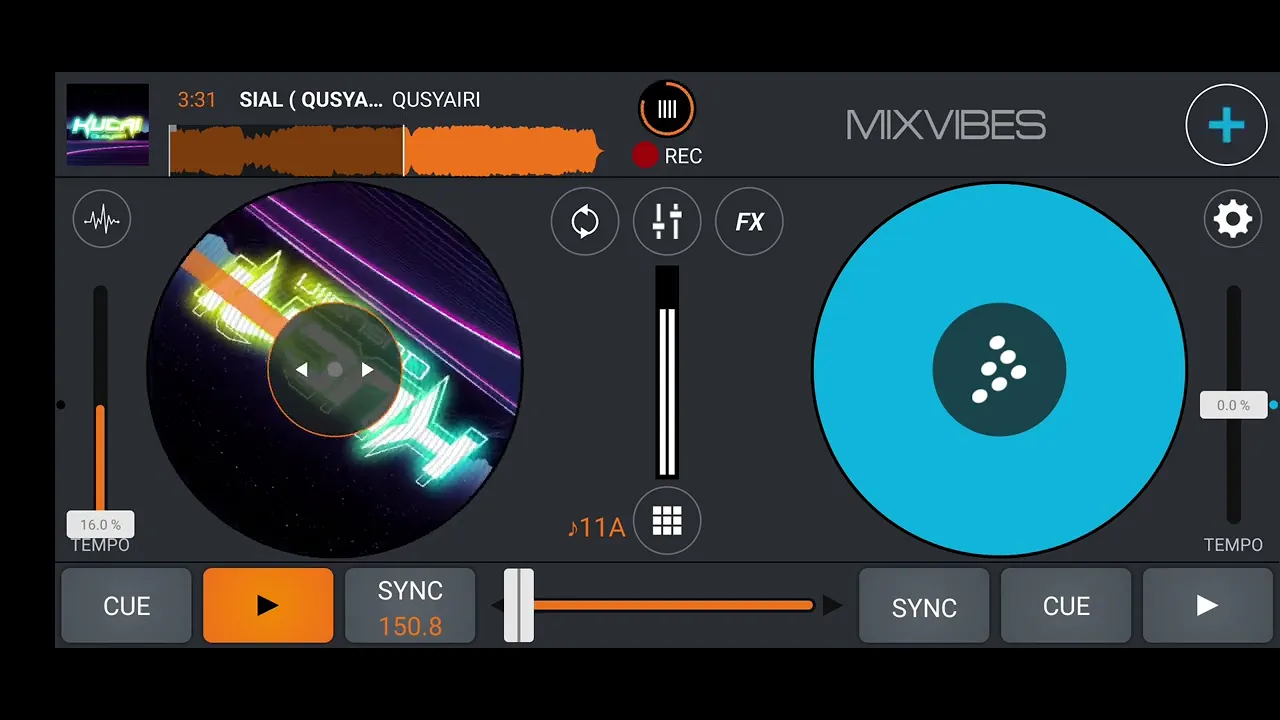Toggle left deck SYNC 150.8
Viewport: 1280px width, 720px height.
point(410,605)
